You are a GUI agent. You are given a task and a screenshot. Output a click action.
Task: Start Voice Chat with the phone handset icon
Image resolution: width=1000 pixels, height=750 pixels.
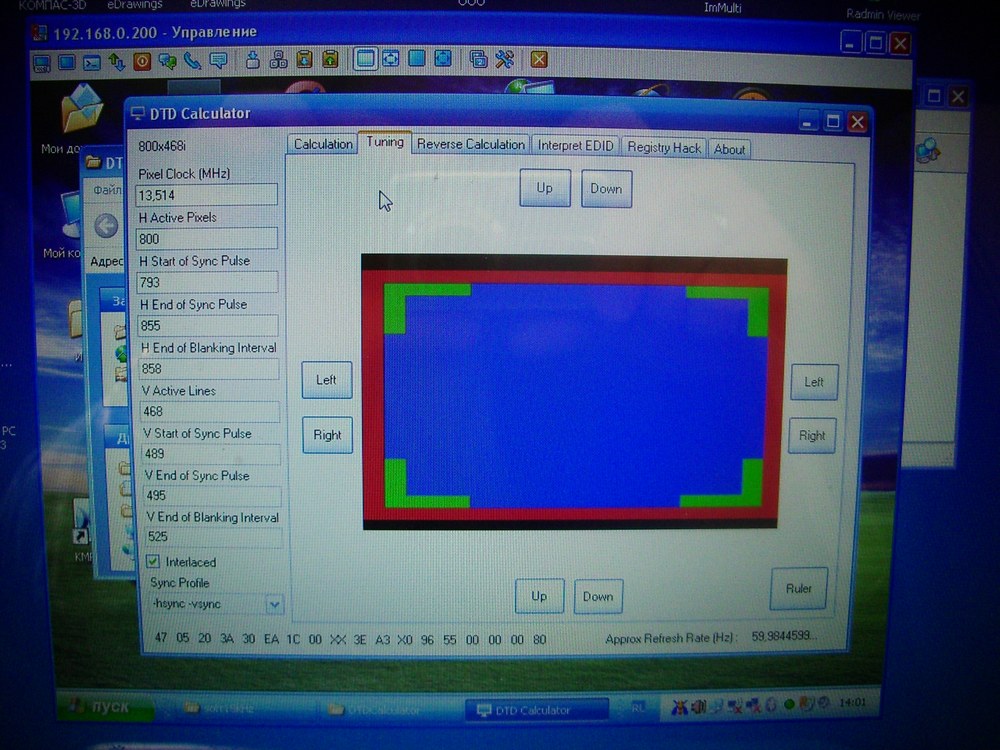(x=192, y=61)
